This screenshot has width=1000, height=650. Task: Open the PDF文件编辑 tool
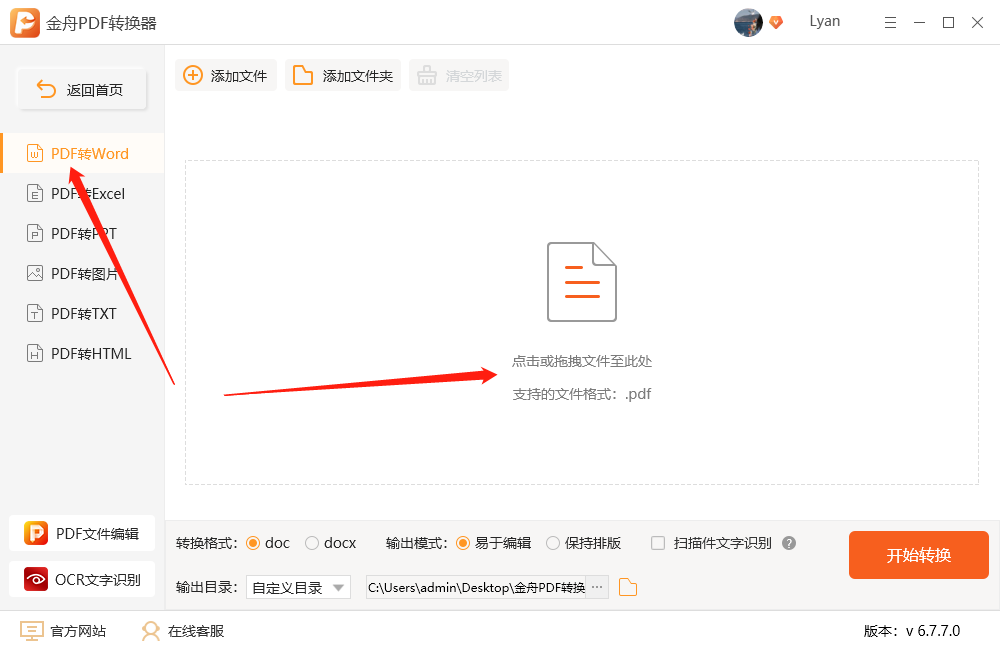pyautogui.click(x=82, y=533)
